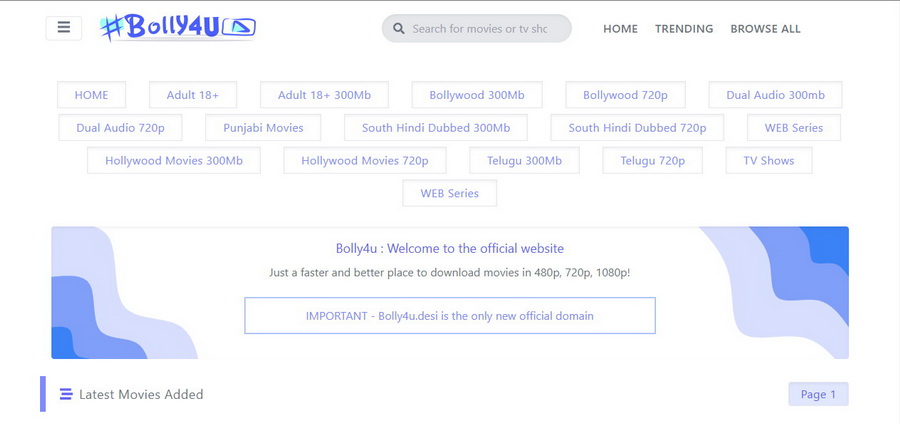Click the Latest Movies Added list icon
Image resolution: width=900 pixels, height=424 pixels.
(66, 394)
